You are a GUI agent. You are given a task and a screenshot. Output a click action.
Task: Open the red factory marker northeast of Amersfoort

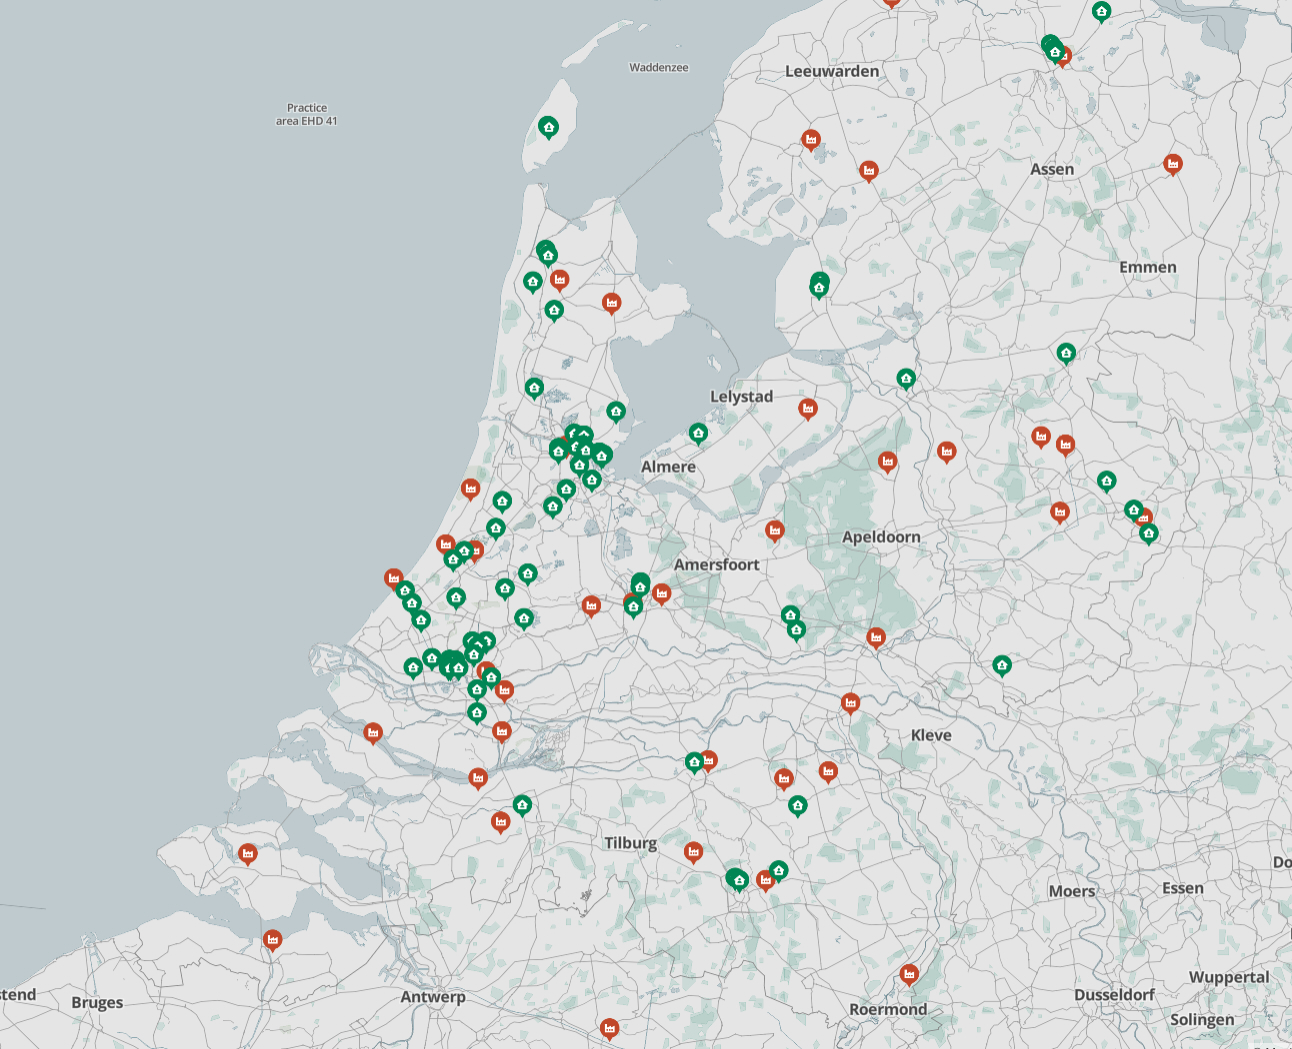pyautogui.click(x=774, y=529)
